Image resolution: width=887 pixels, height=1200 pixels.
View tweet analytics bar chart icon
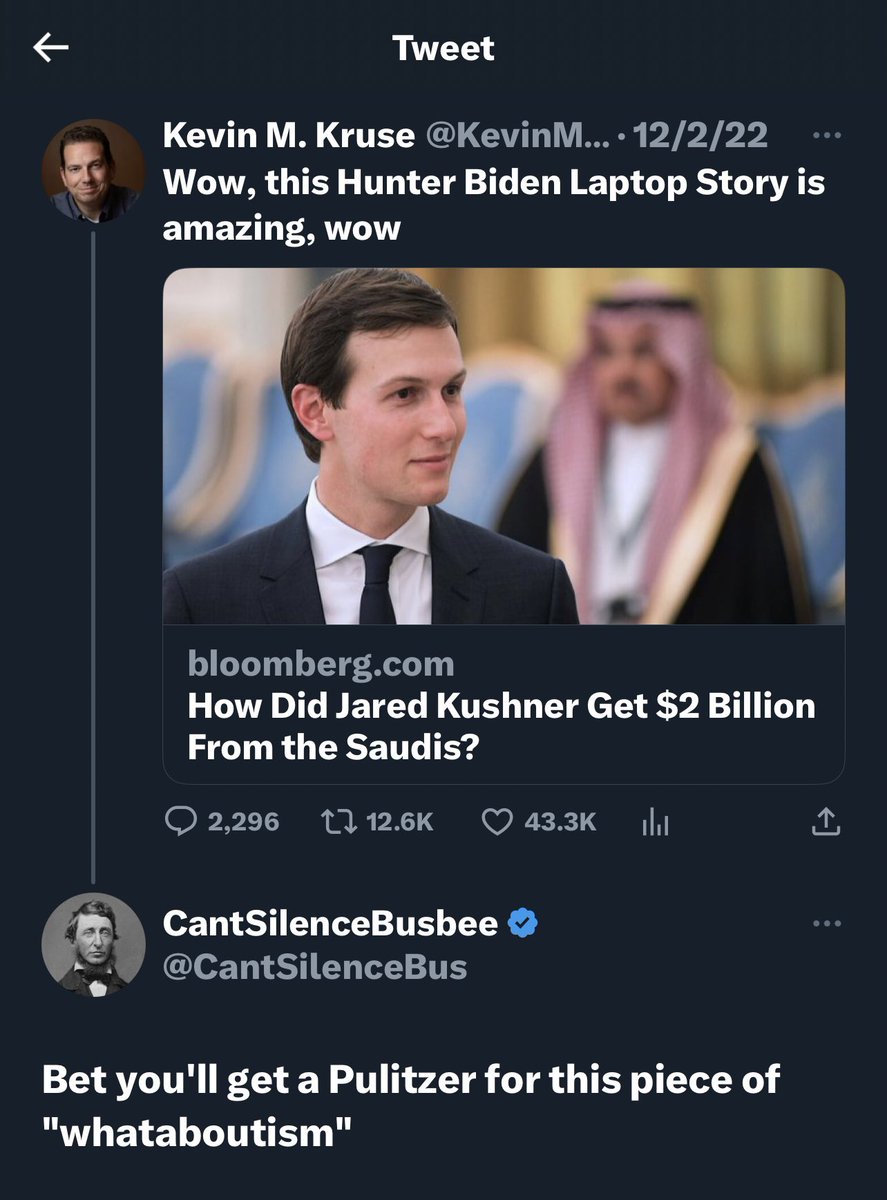pyautogui.click(x=654, y=822)
